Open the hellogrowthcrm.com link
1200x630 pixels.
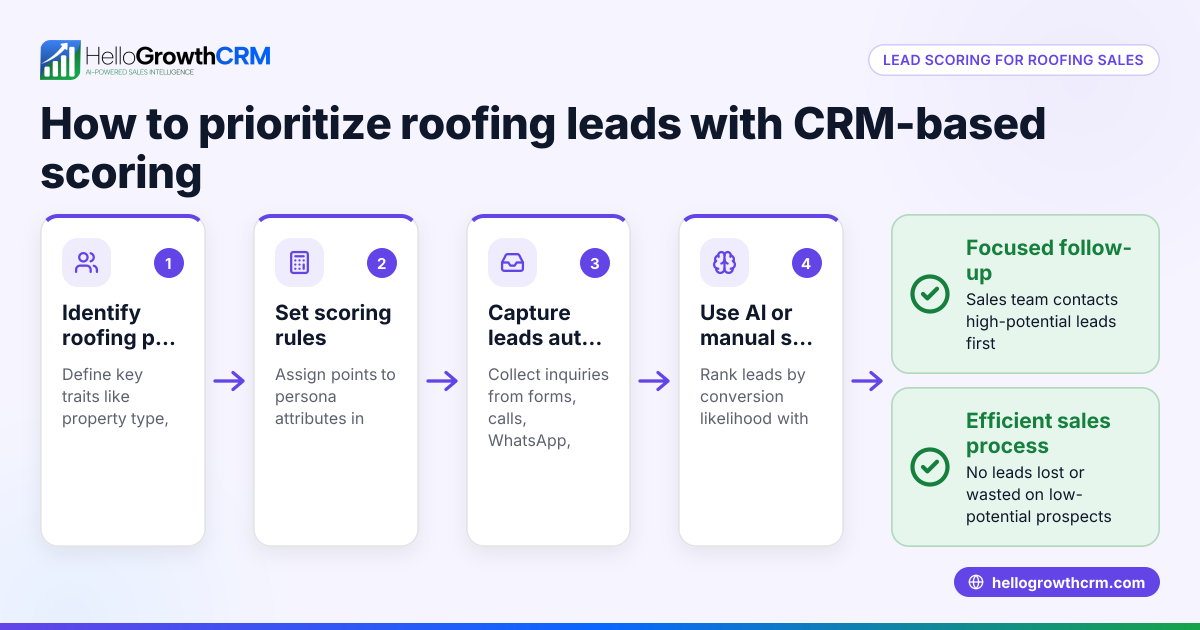(1057, 582)
